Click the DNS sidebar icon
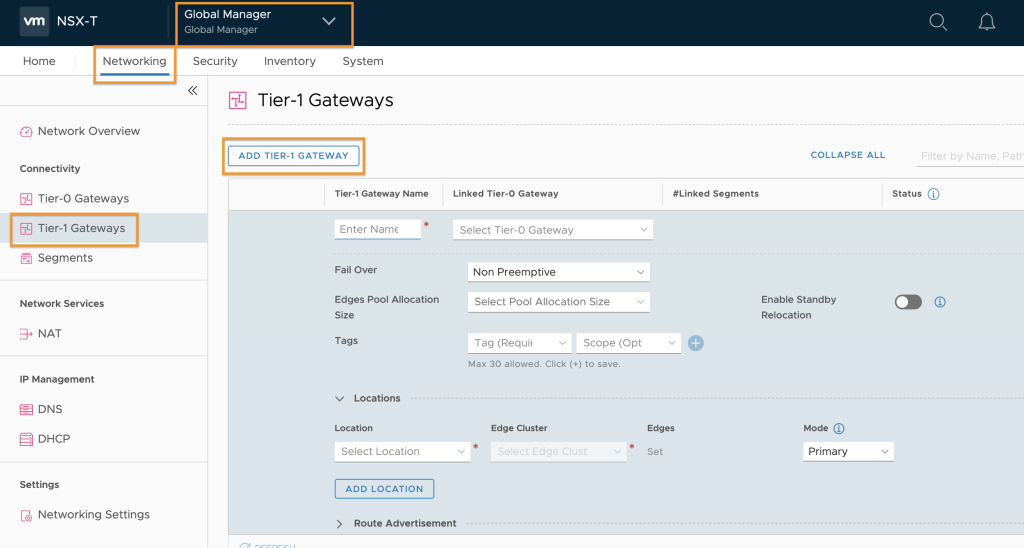This screenshot has width=1024, height=548. 26,410
